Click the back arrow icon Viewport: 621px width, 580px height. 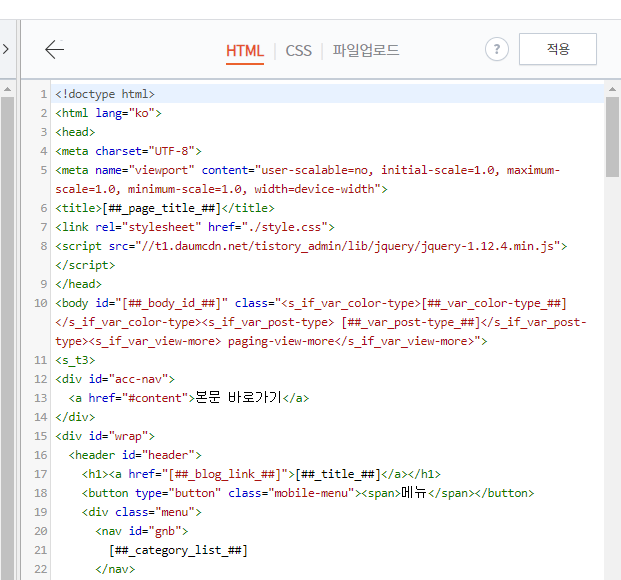coord(54,50)
